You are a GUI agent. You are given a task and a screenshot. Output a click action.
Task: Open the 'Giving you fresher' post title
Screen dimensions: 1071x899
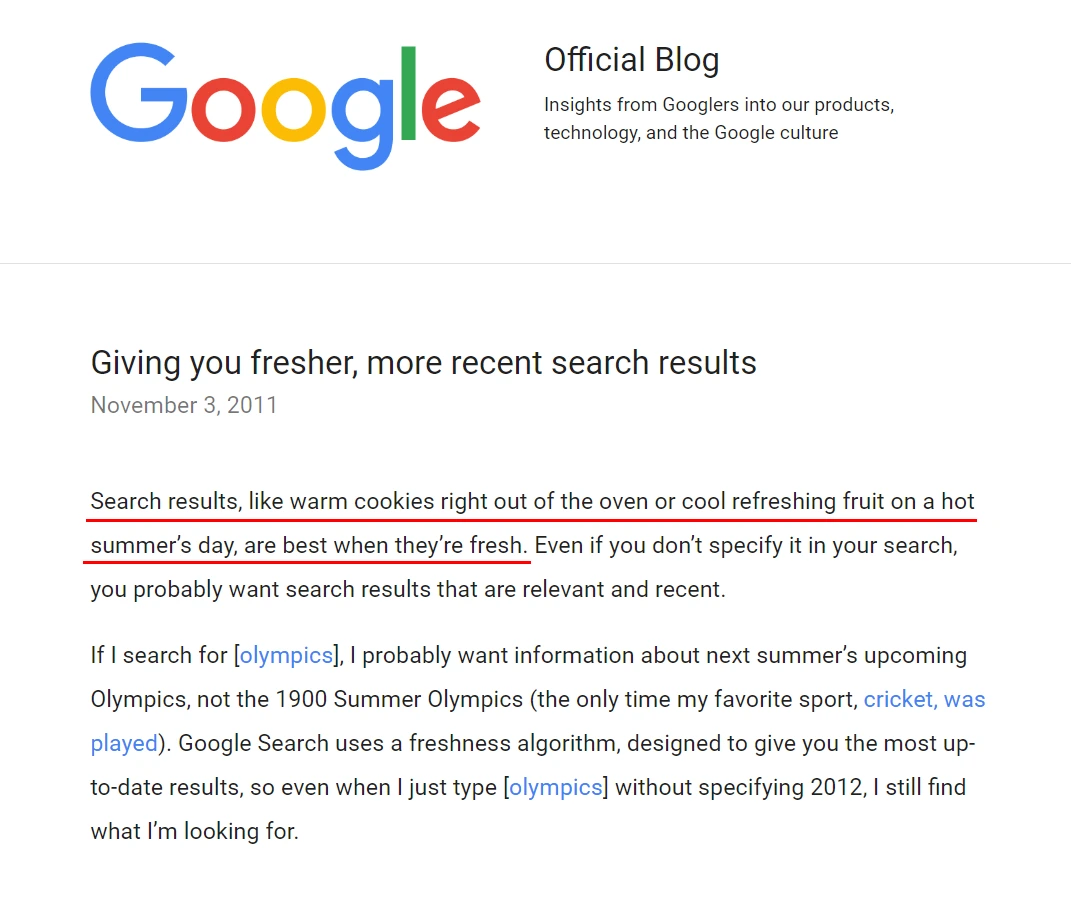pyautogui.click(x=423, y=362)
